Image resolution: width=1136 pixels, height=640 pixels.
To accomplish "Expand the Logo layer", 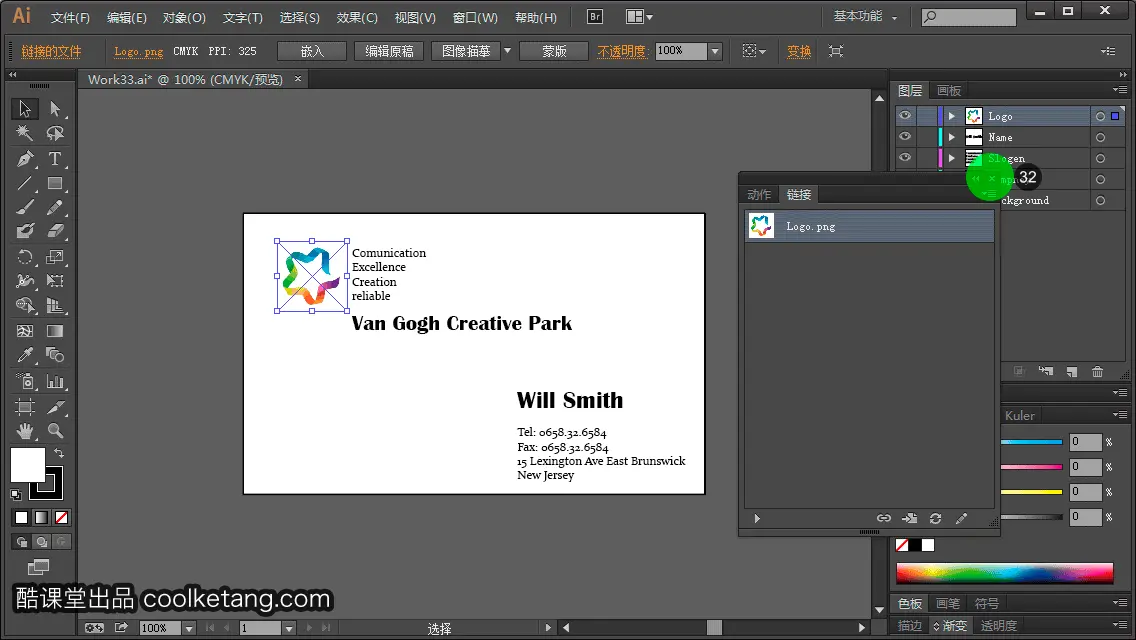I will pyautogui.click(x=952, y=116).
